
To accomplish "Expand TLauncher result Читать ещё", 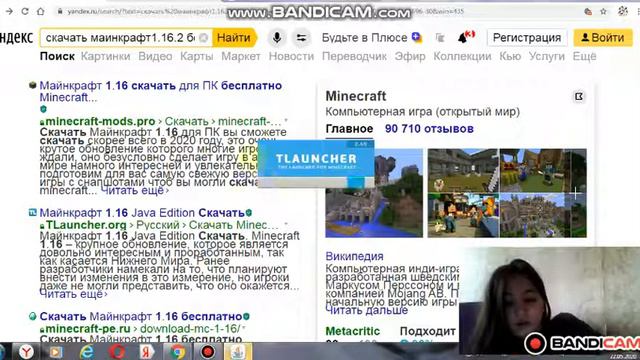I will coord(73,294).
